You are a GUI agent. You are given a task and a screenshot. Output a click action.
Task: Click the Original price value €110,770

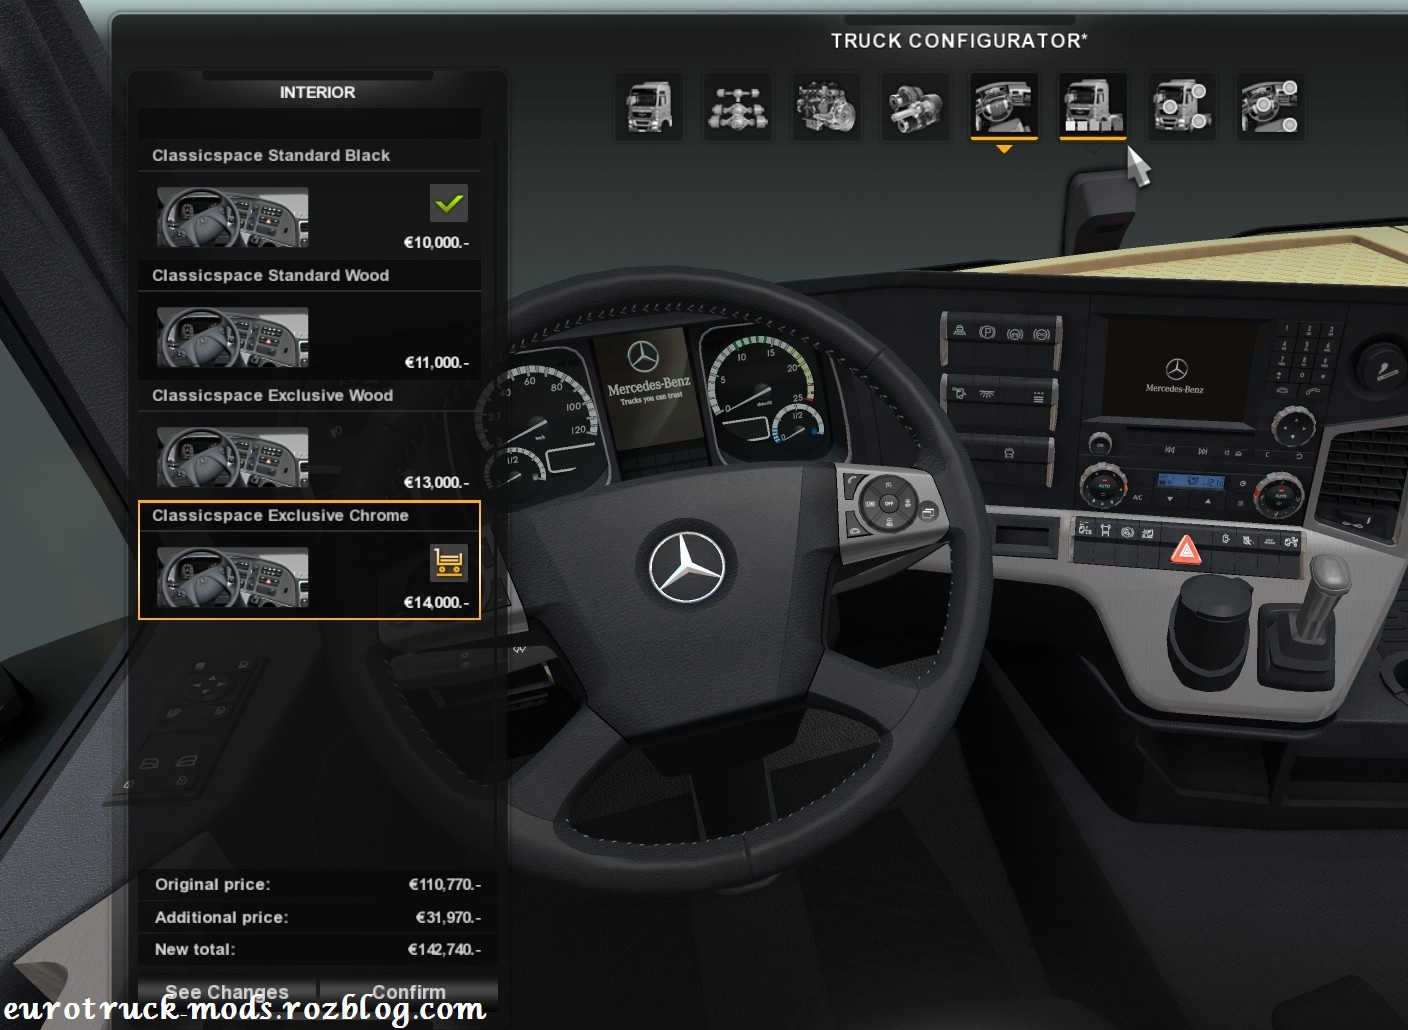(x=445, y=884)
